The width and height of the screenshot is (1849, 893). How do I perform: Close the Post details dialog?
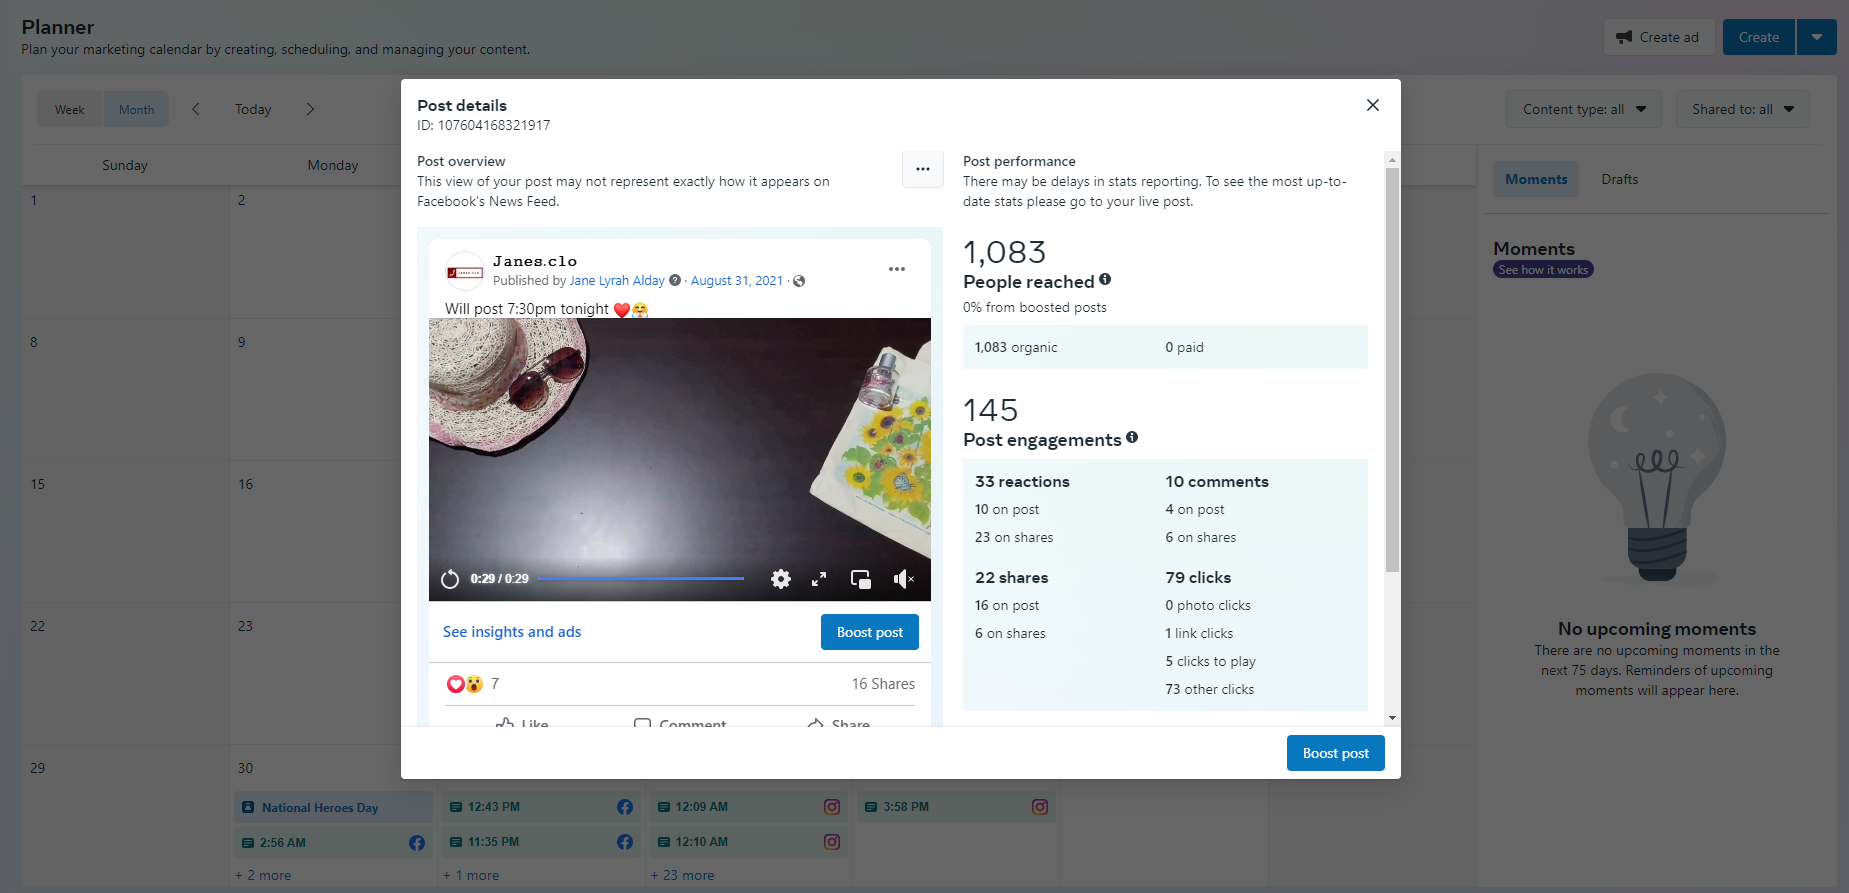[1373, 105]
